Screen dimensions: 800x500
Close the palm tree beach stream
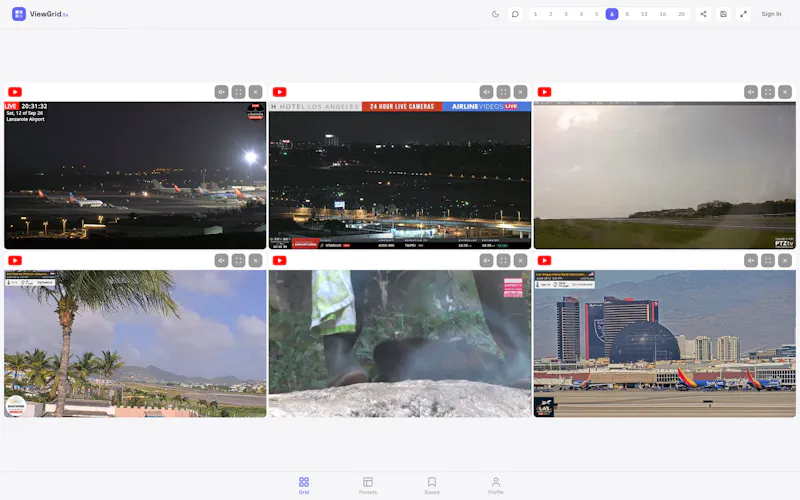pyautogui.click(x=256, y=260)
